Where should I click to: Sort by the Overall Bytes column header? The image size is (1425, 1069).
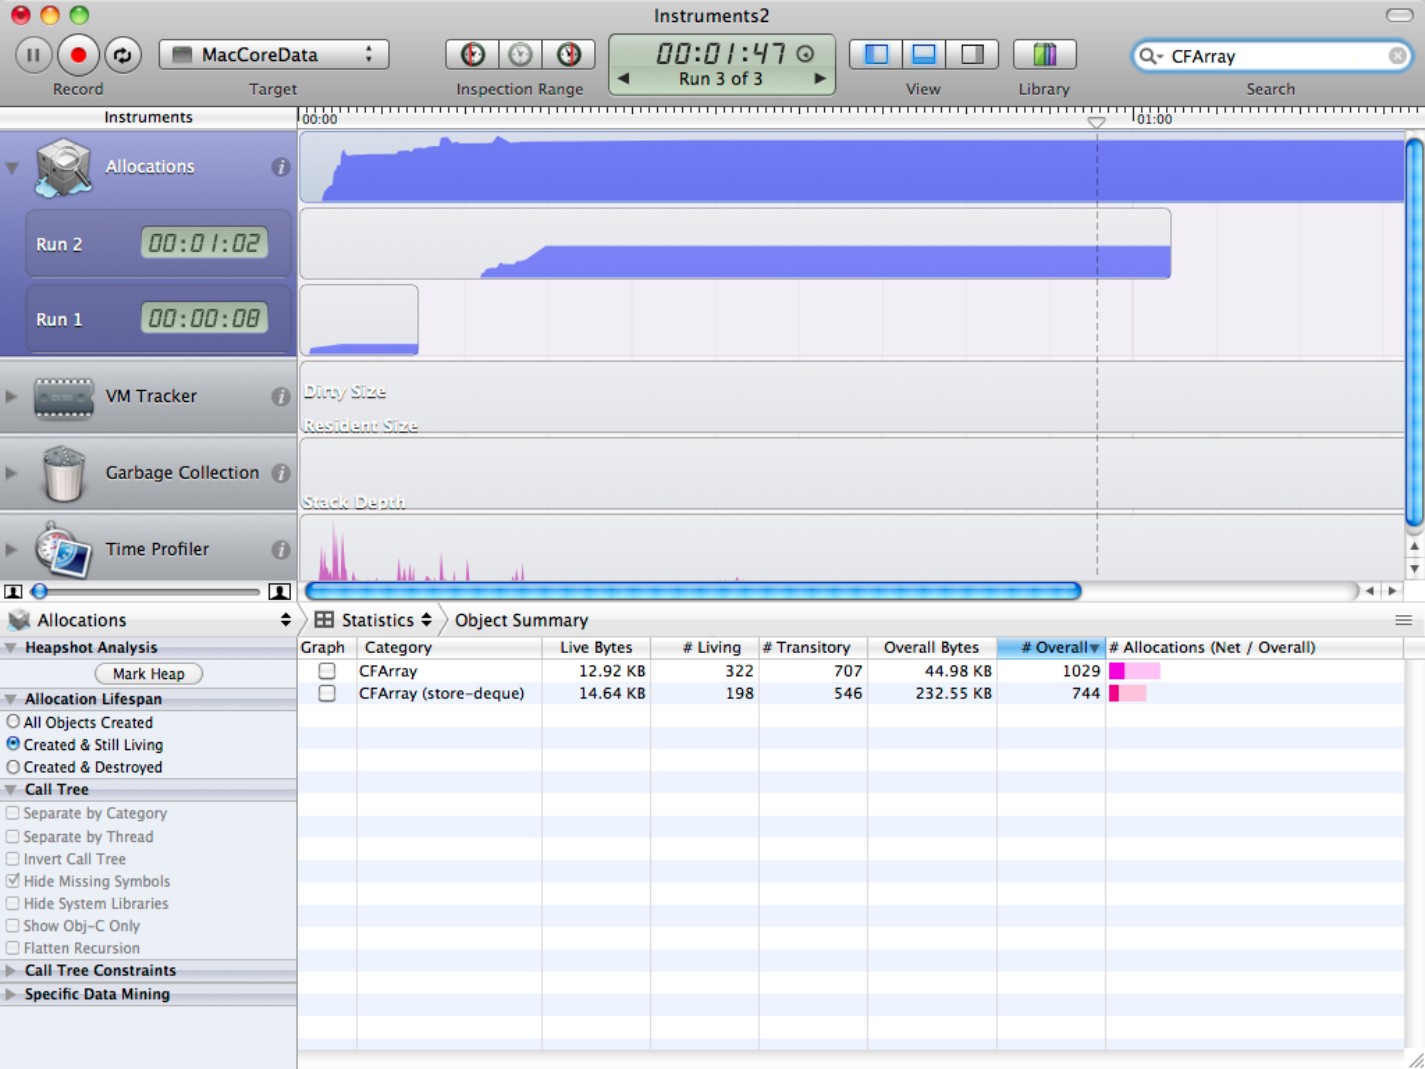[932, 647]
